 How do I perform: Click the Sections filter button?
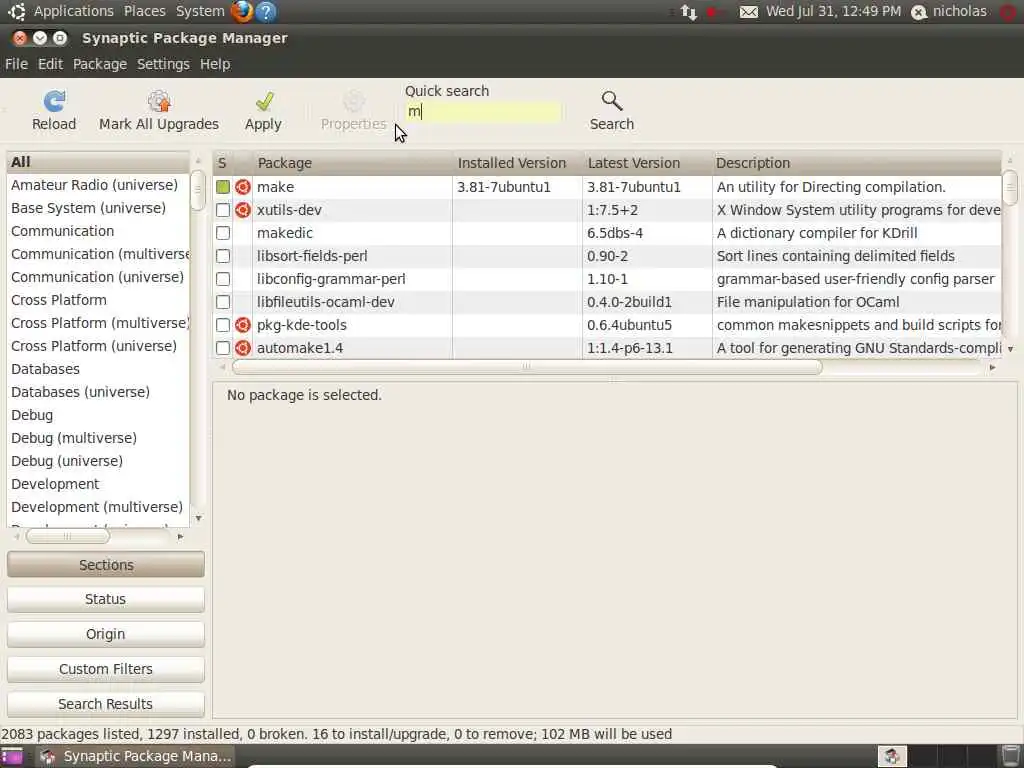[106, 565]
